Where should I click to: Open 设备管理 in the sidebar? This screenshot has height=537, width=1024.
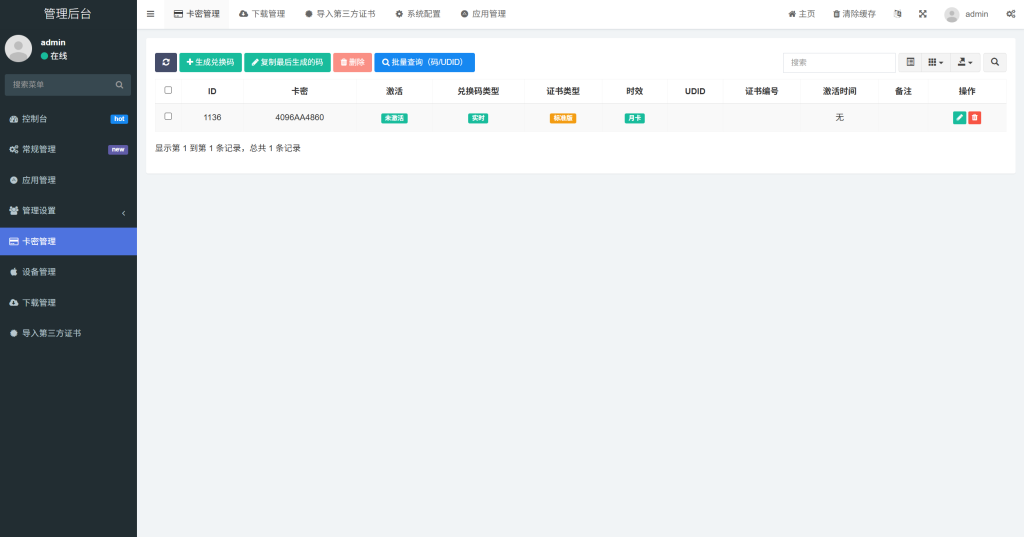(x=68, y=272)
